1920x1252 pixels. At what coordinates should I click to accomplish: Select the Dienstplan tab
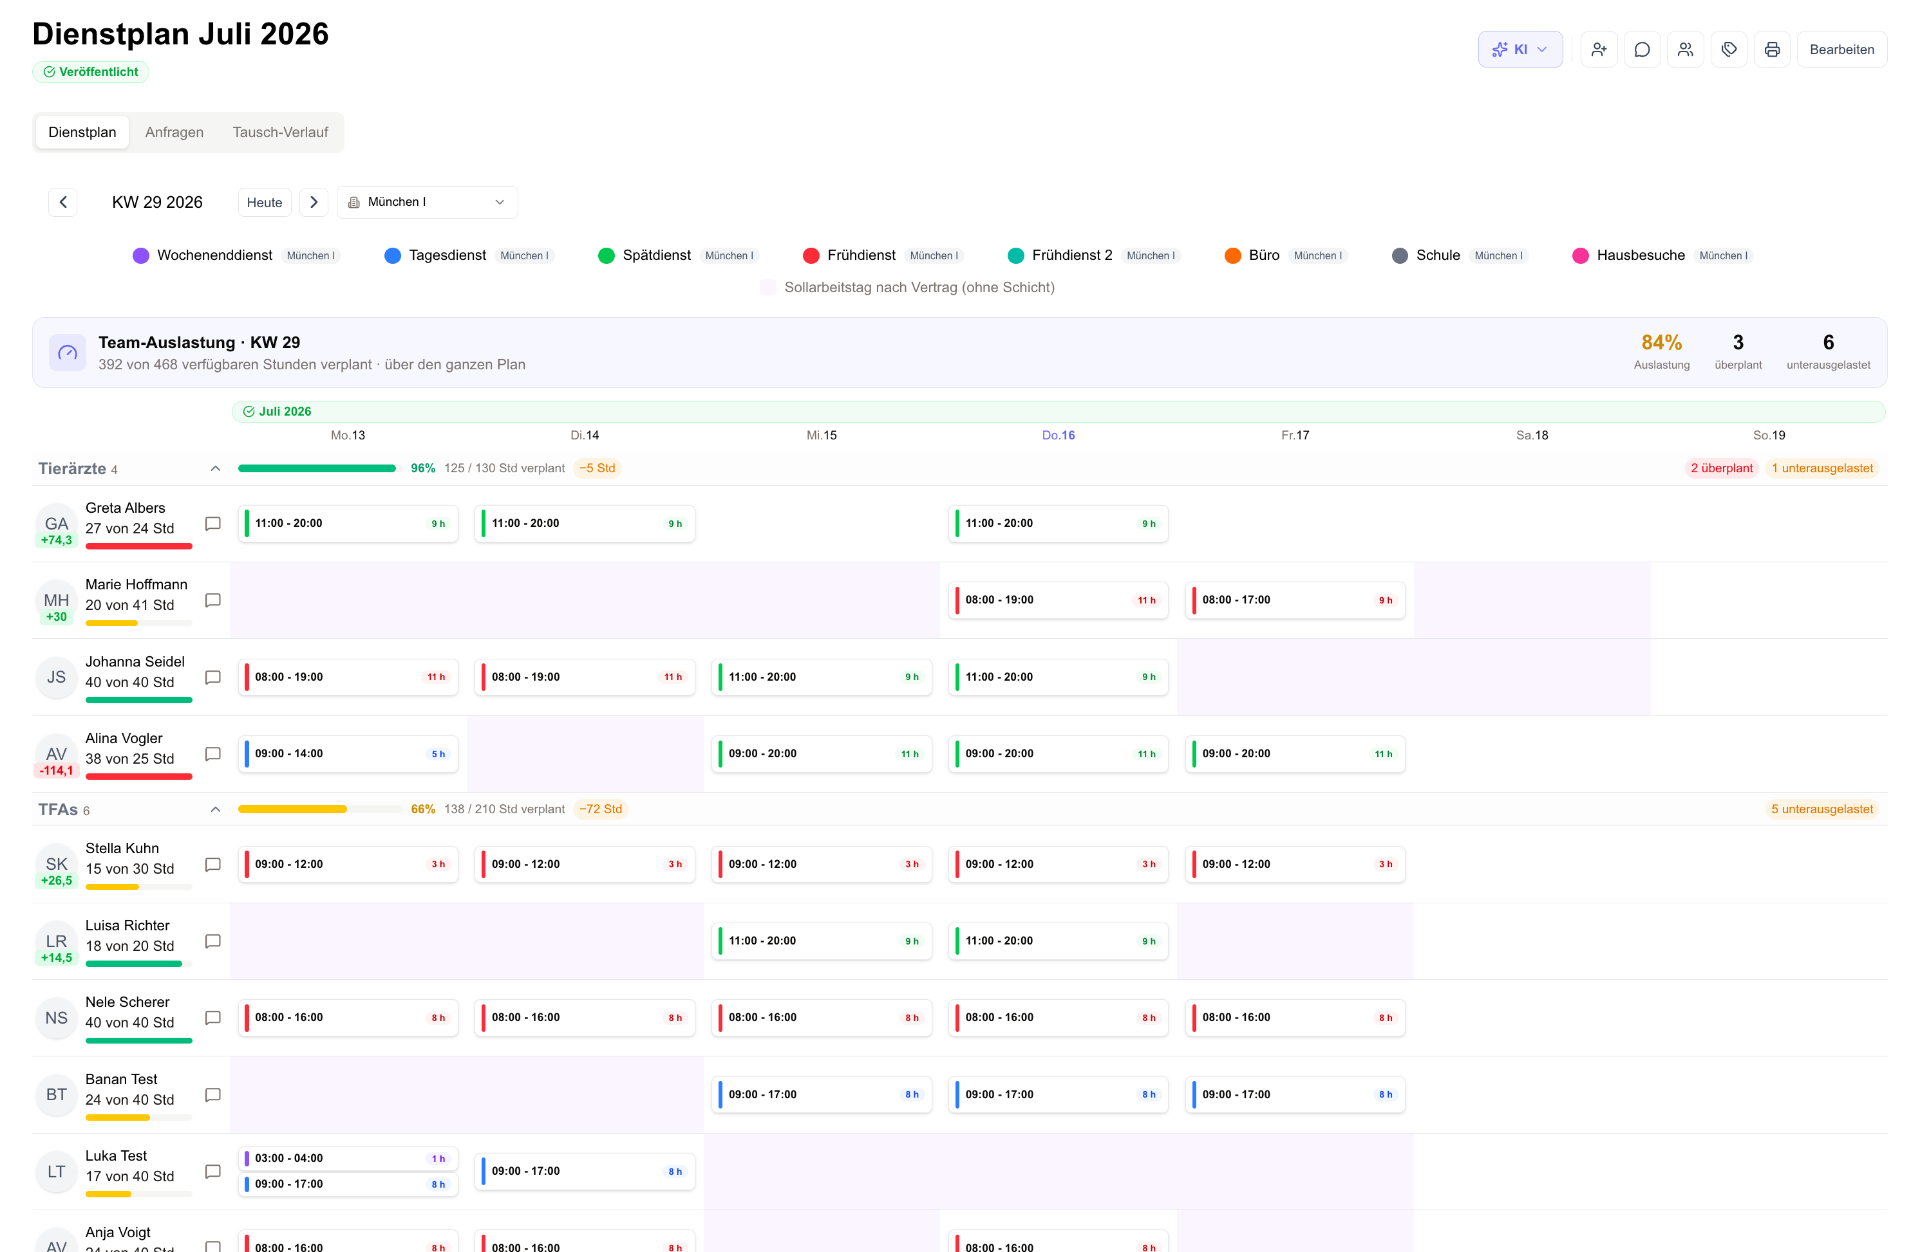click(82, 132)
